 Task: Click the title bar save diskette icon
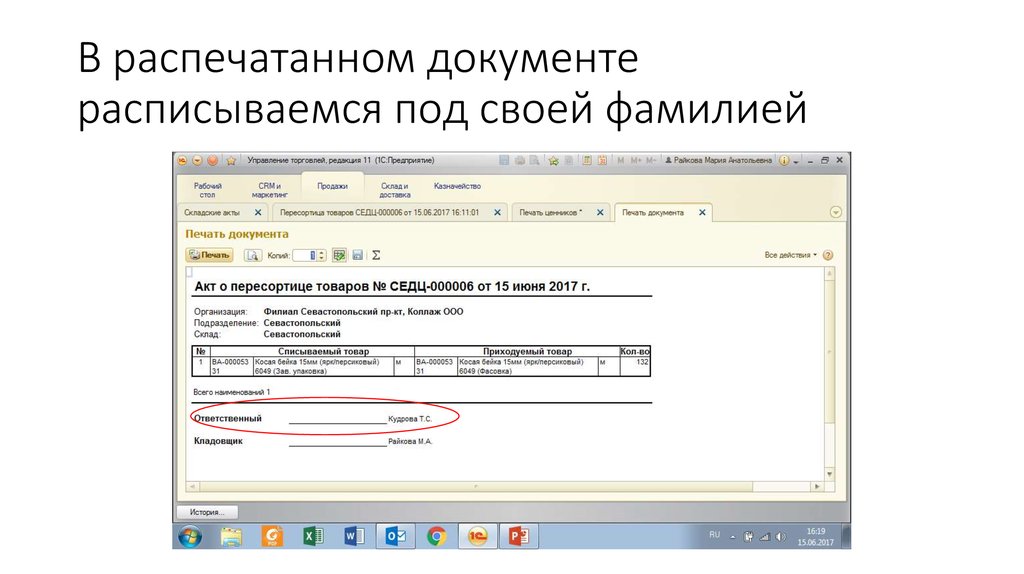tap(504, 161)
